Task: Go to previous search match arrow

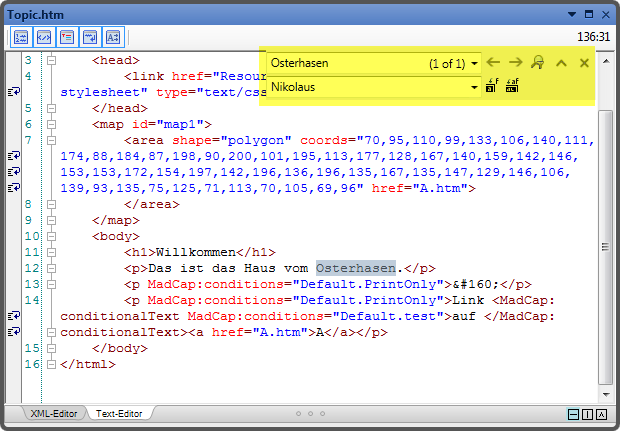Action: 493,63
